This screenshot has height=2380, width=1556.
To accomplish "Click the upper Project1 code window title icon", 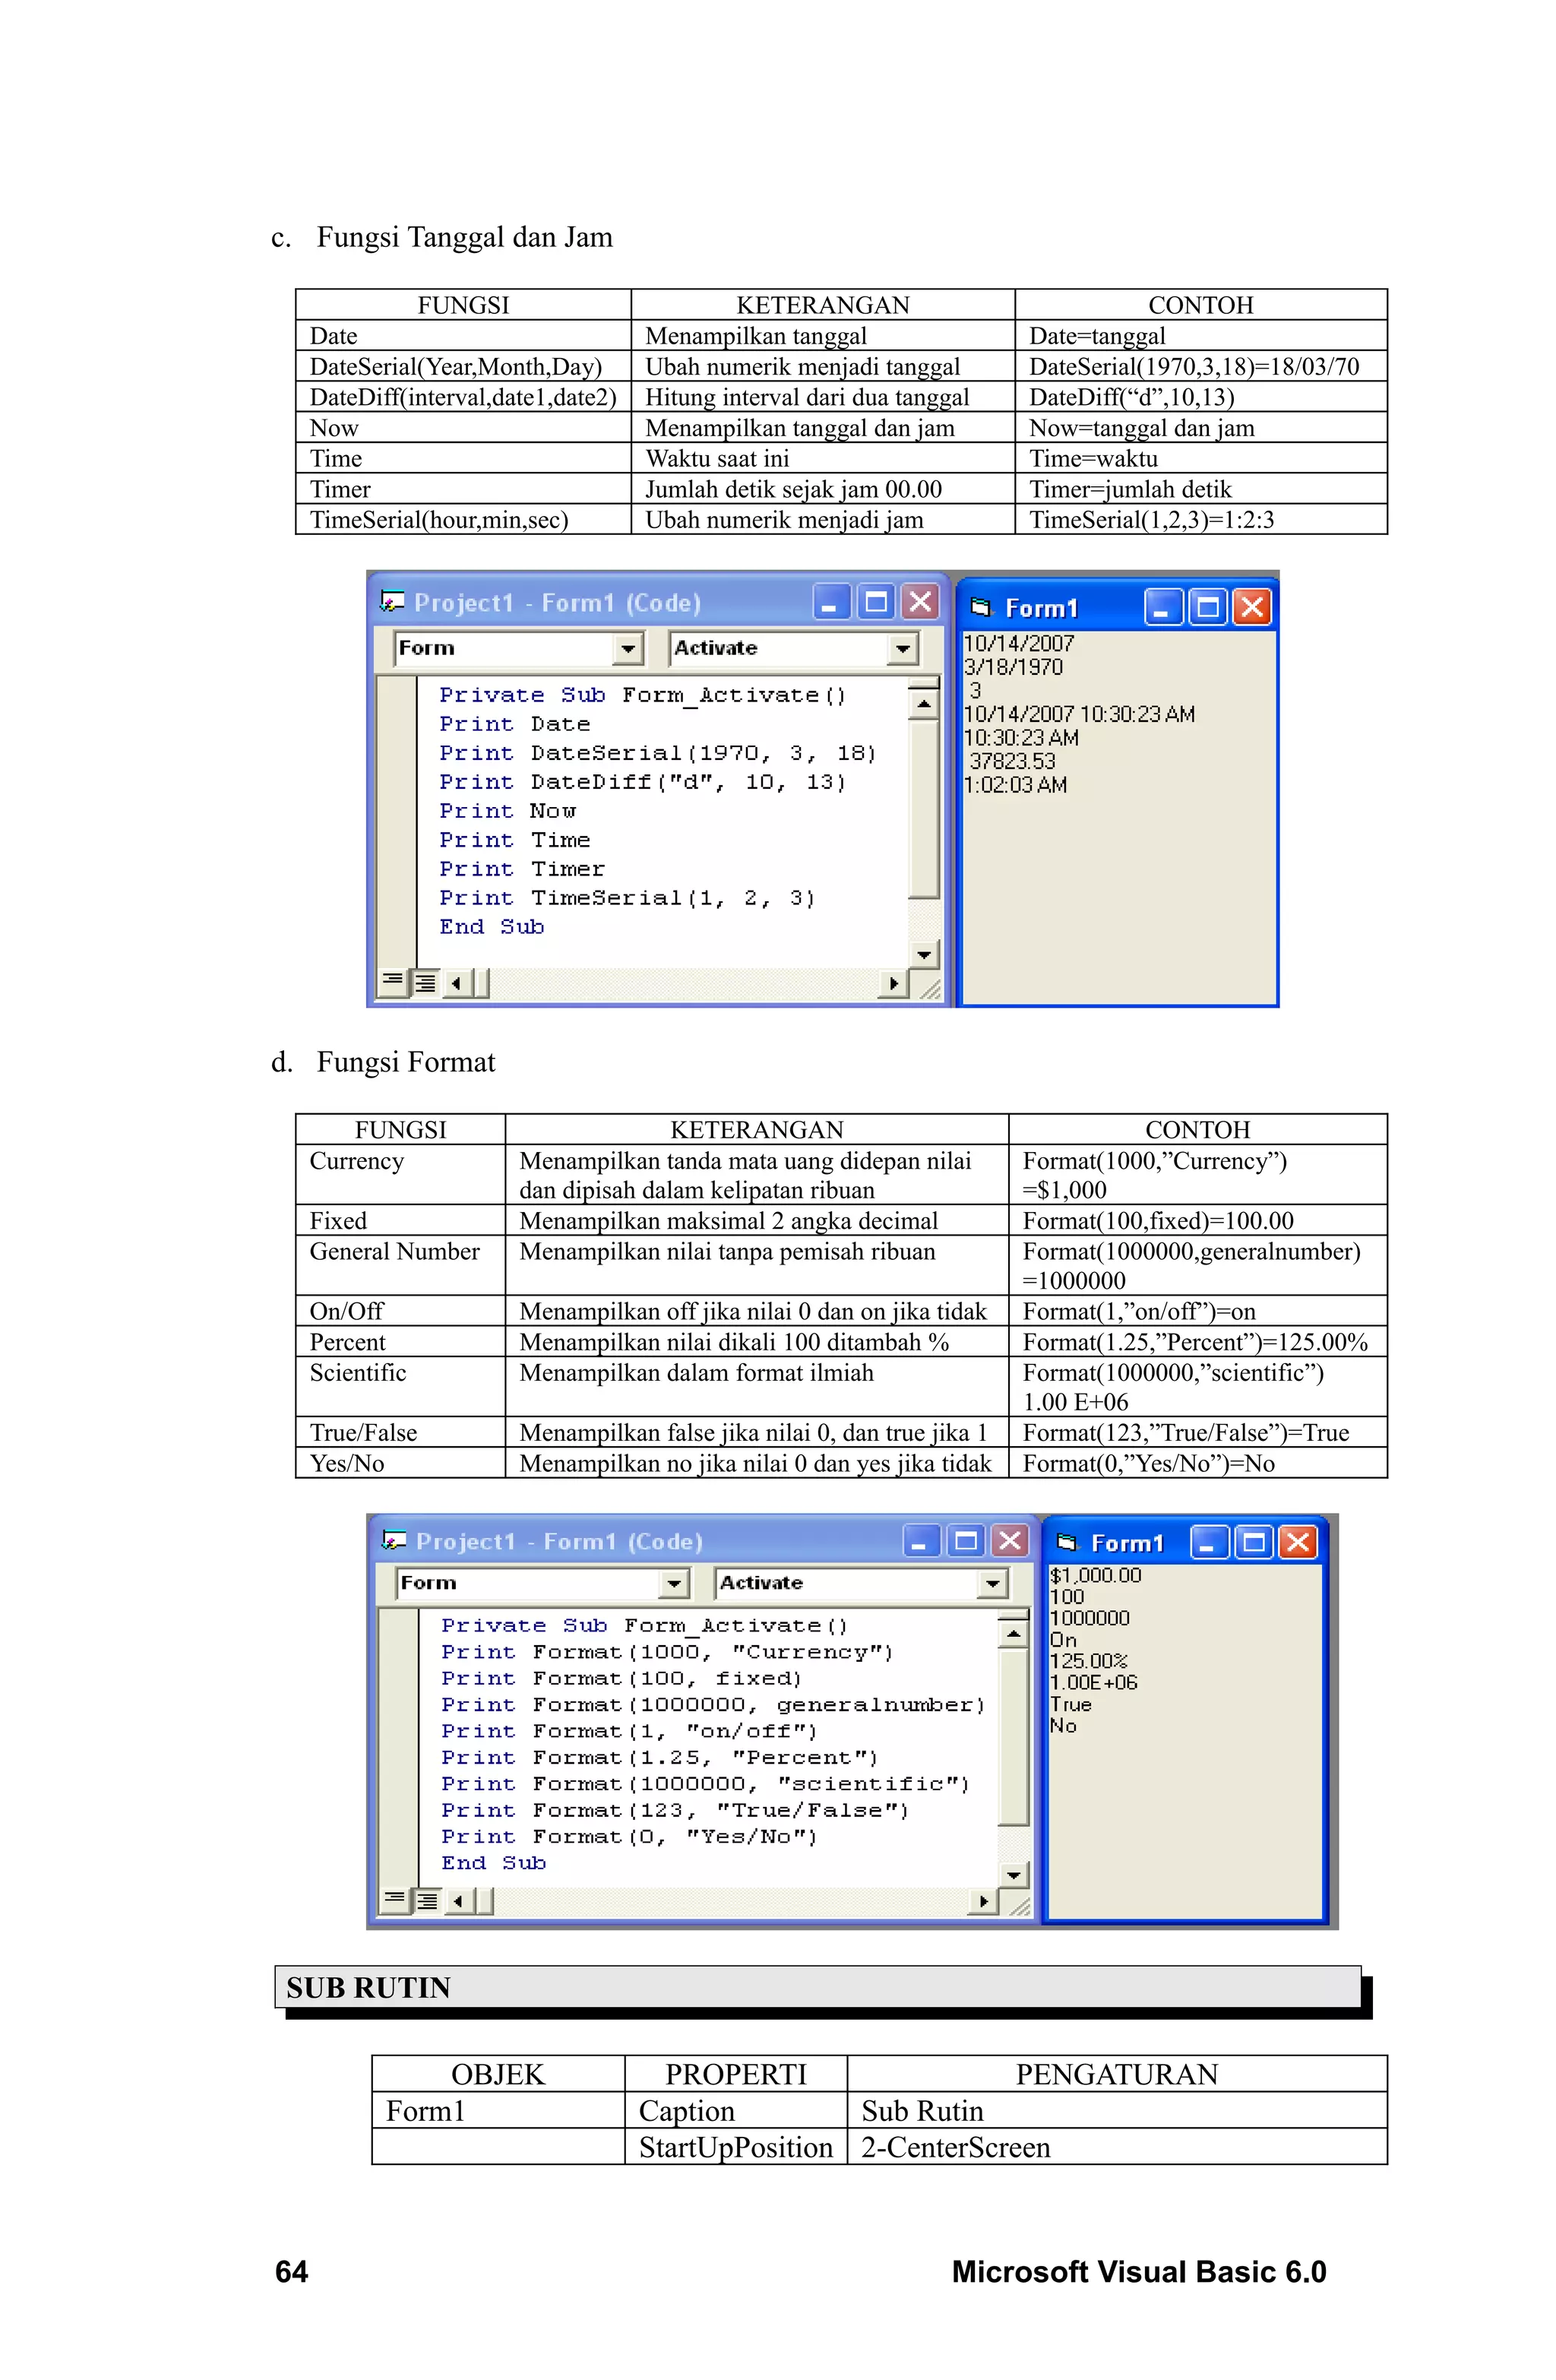I will point(391,602).
